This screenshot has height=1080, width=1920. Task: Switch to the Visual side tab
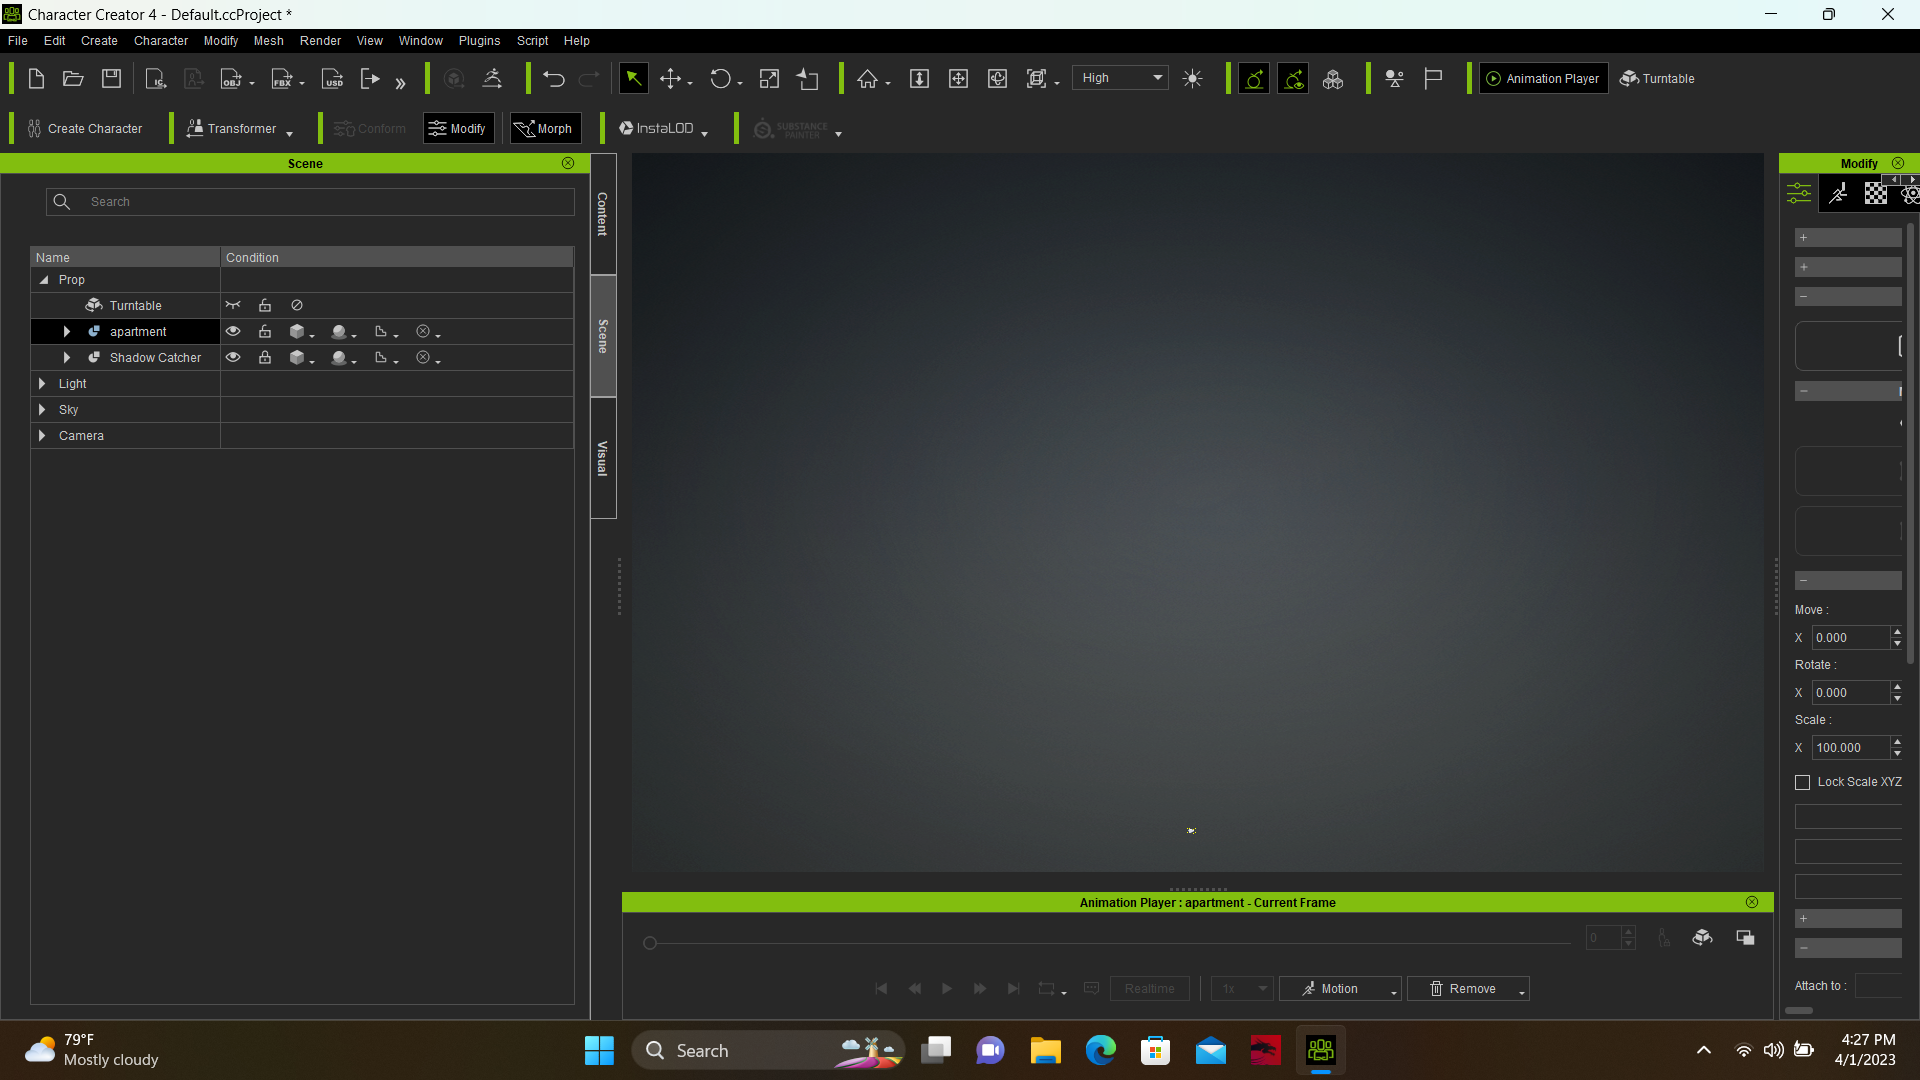coord(602,458)
